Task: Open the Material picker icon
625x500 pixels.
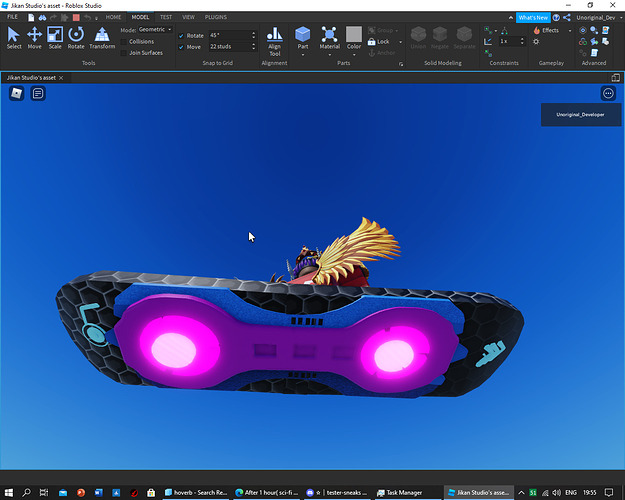Action: pyautogui.click(x=330, y=35)
